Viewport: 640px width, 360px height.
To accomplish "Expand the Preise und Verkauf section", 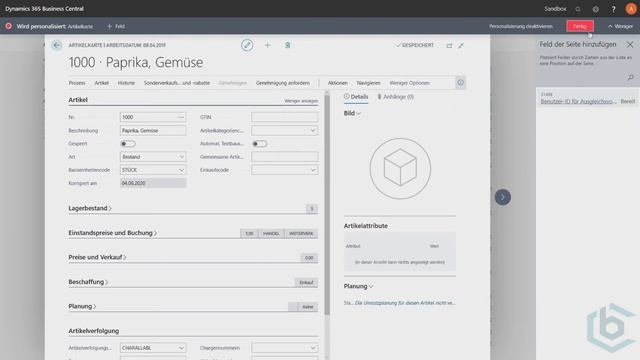I will point(97,257).
